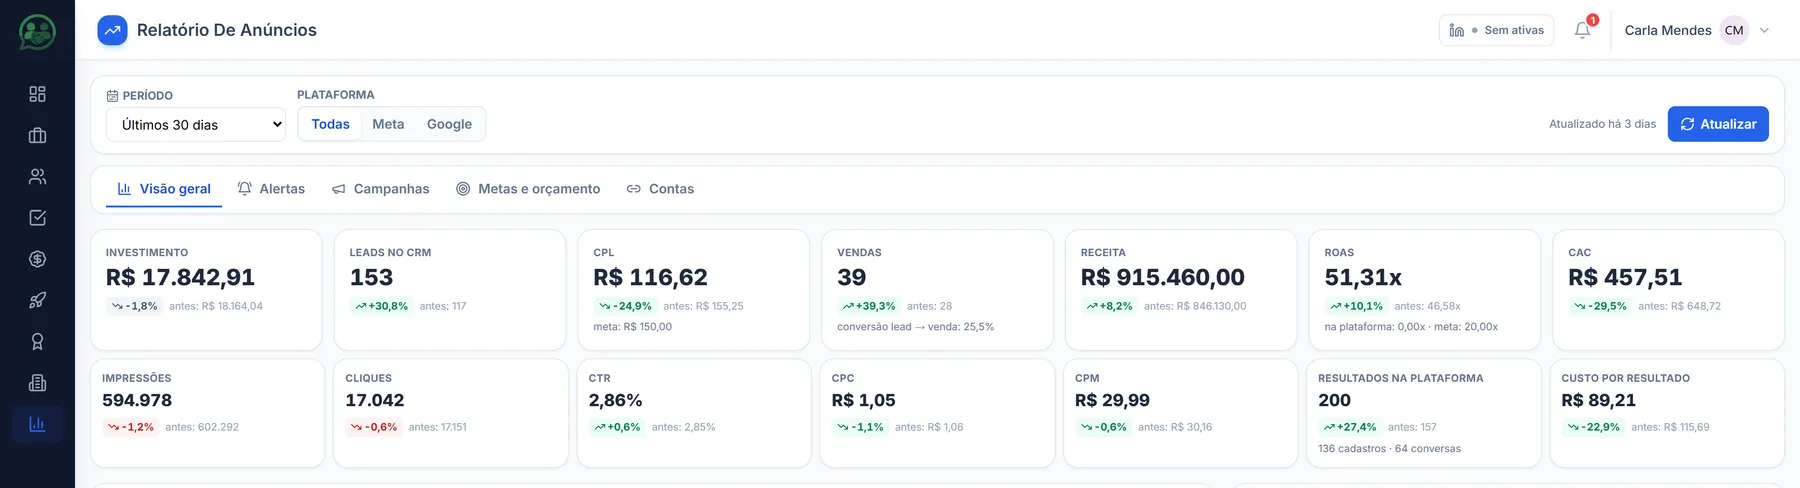Select the Todas platform filter

(330, 124)
